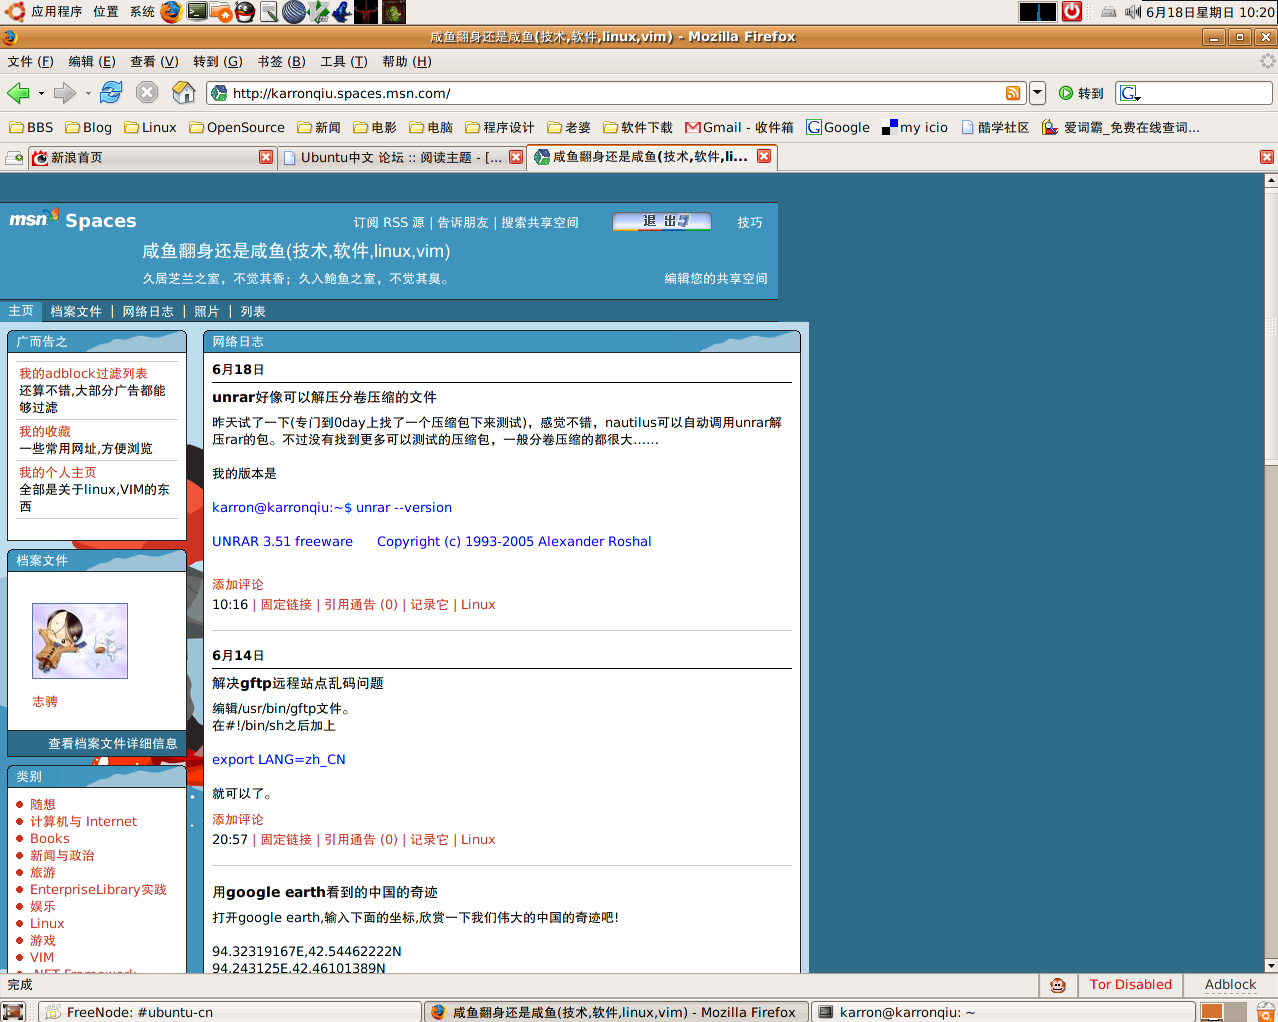
Task: Click the printer icon in top panel
Action: coord(1109,12)
